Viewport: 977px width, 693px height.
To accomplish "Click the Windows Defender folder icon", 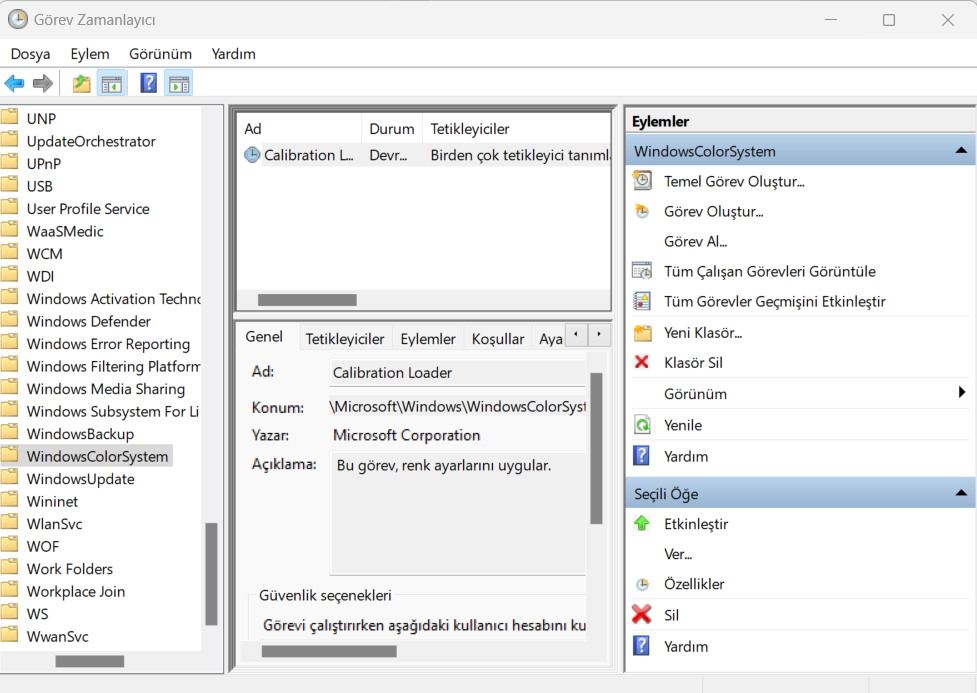I will point(9,320).
